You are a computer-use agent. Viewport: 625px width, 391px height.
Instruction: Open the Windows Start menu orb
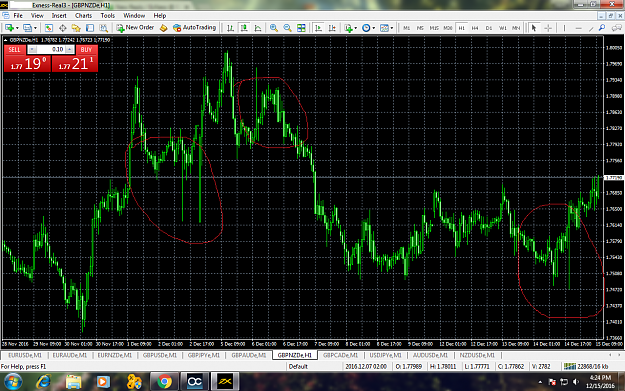coord(14,382)
